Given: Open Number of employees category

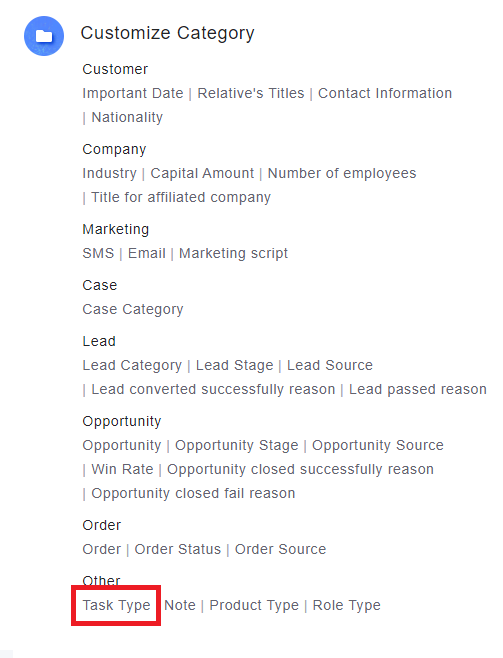Looking at the screenshot, I should pyautogui.click(x=342, y=173).
